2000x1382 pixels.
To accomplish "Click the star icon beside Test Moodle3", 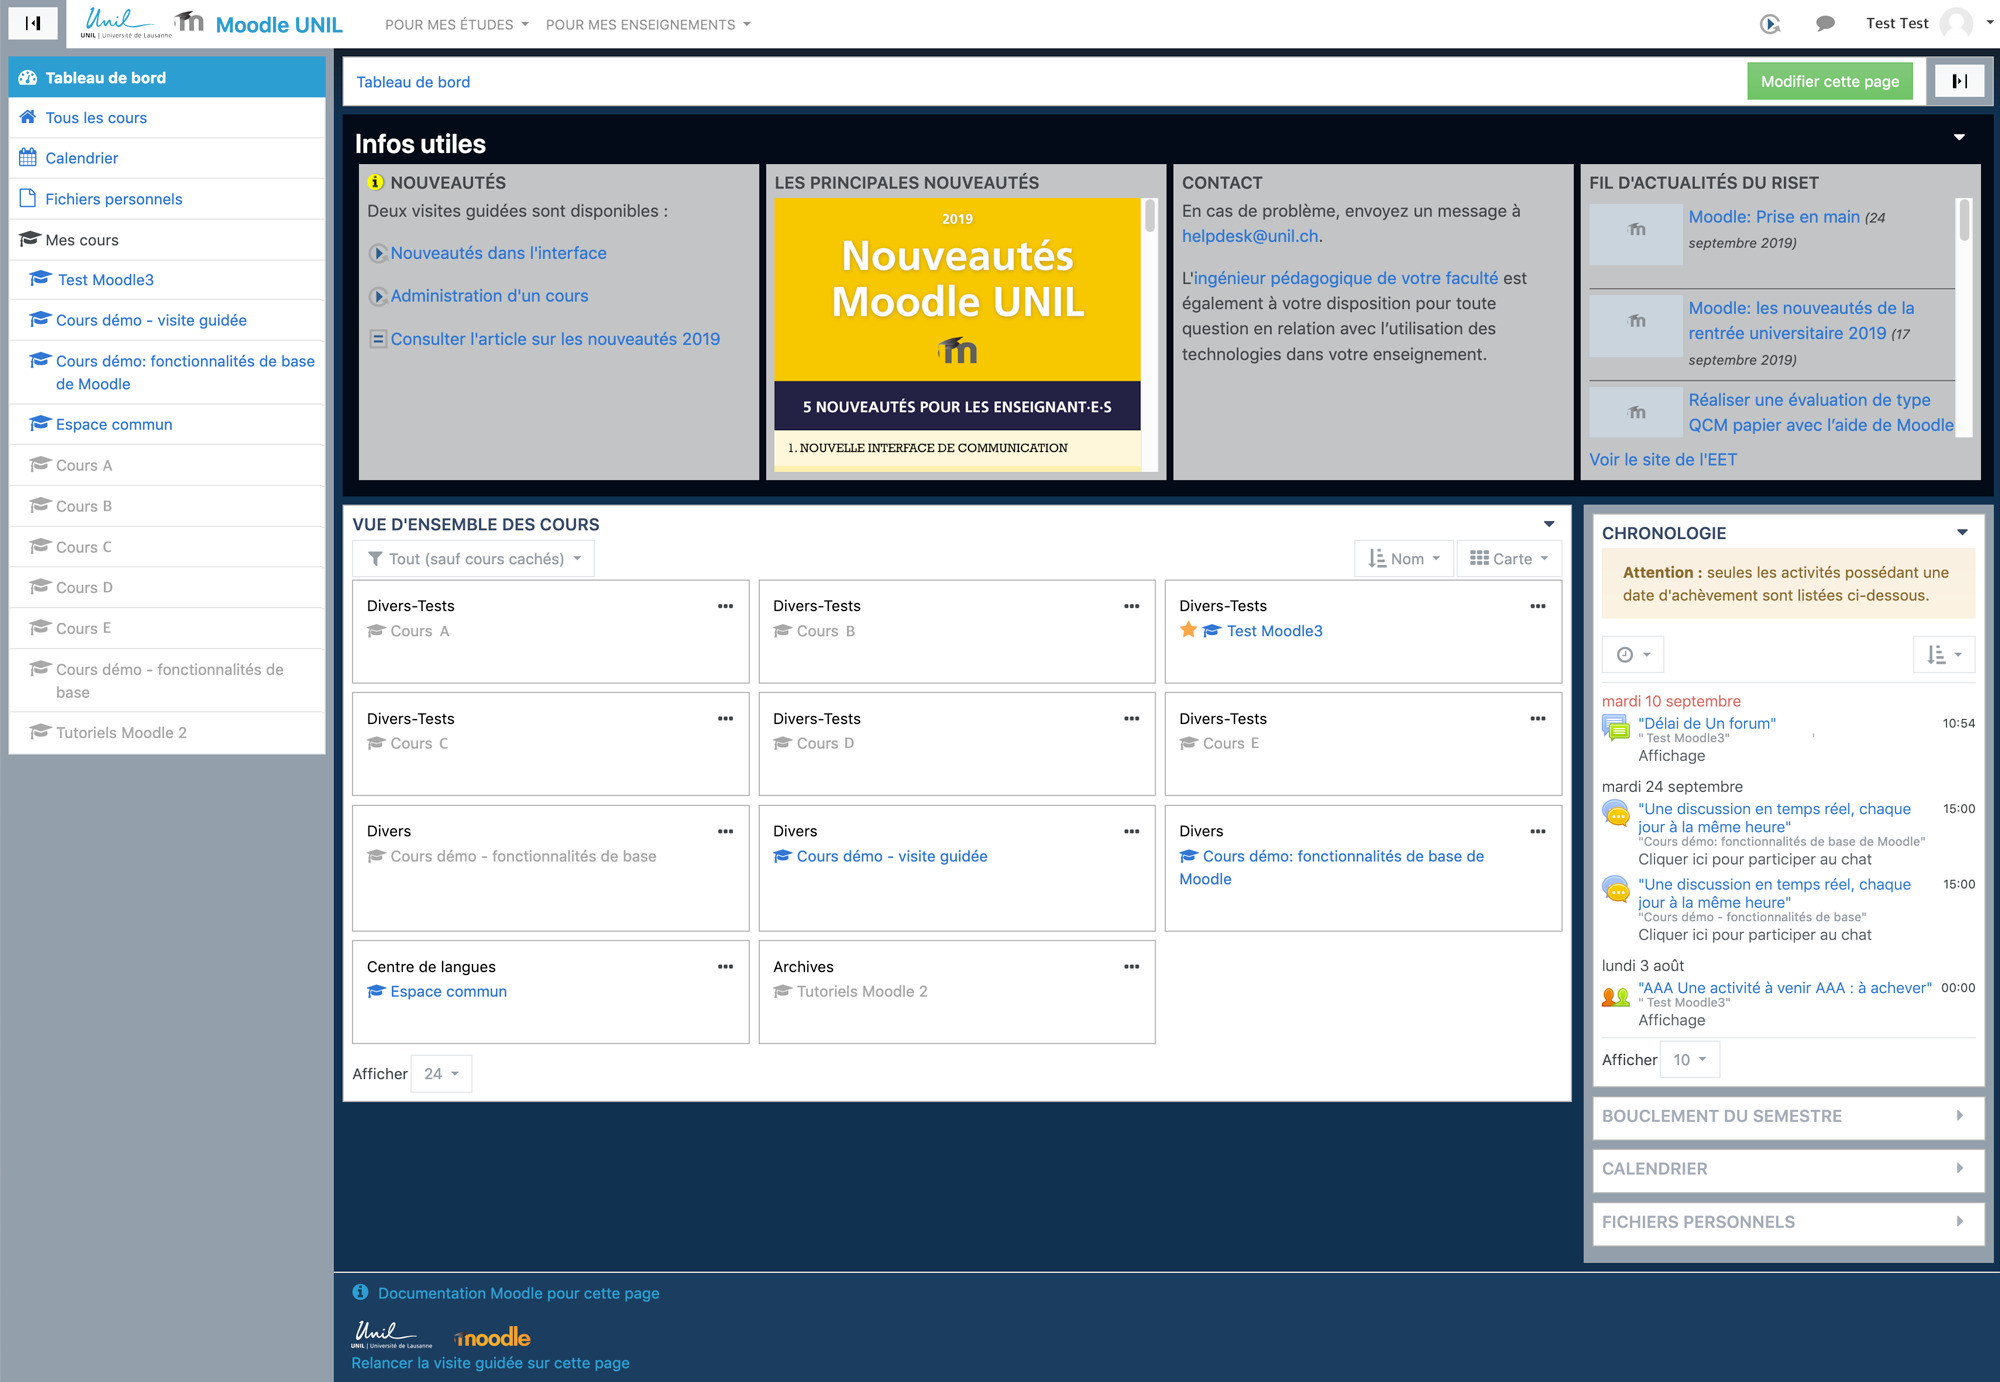I will (x=1188, y=630).
